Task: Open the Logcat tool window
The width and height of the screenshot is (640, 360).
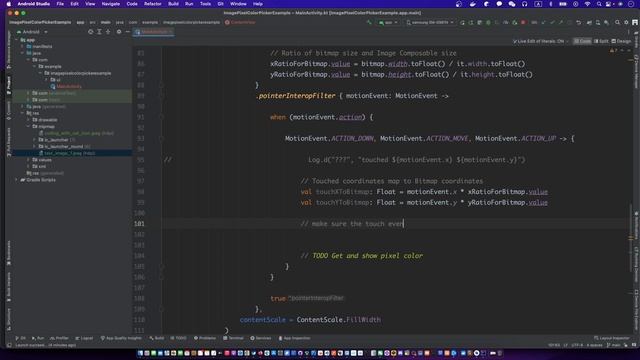Action: [84, 338]
